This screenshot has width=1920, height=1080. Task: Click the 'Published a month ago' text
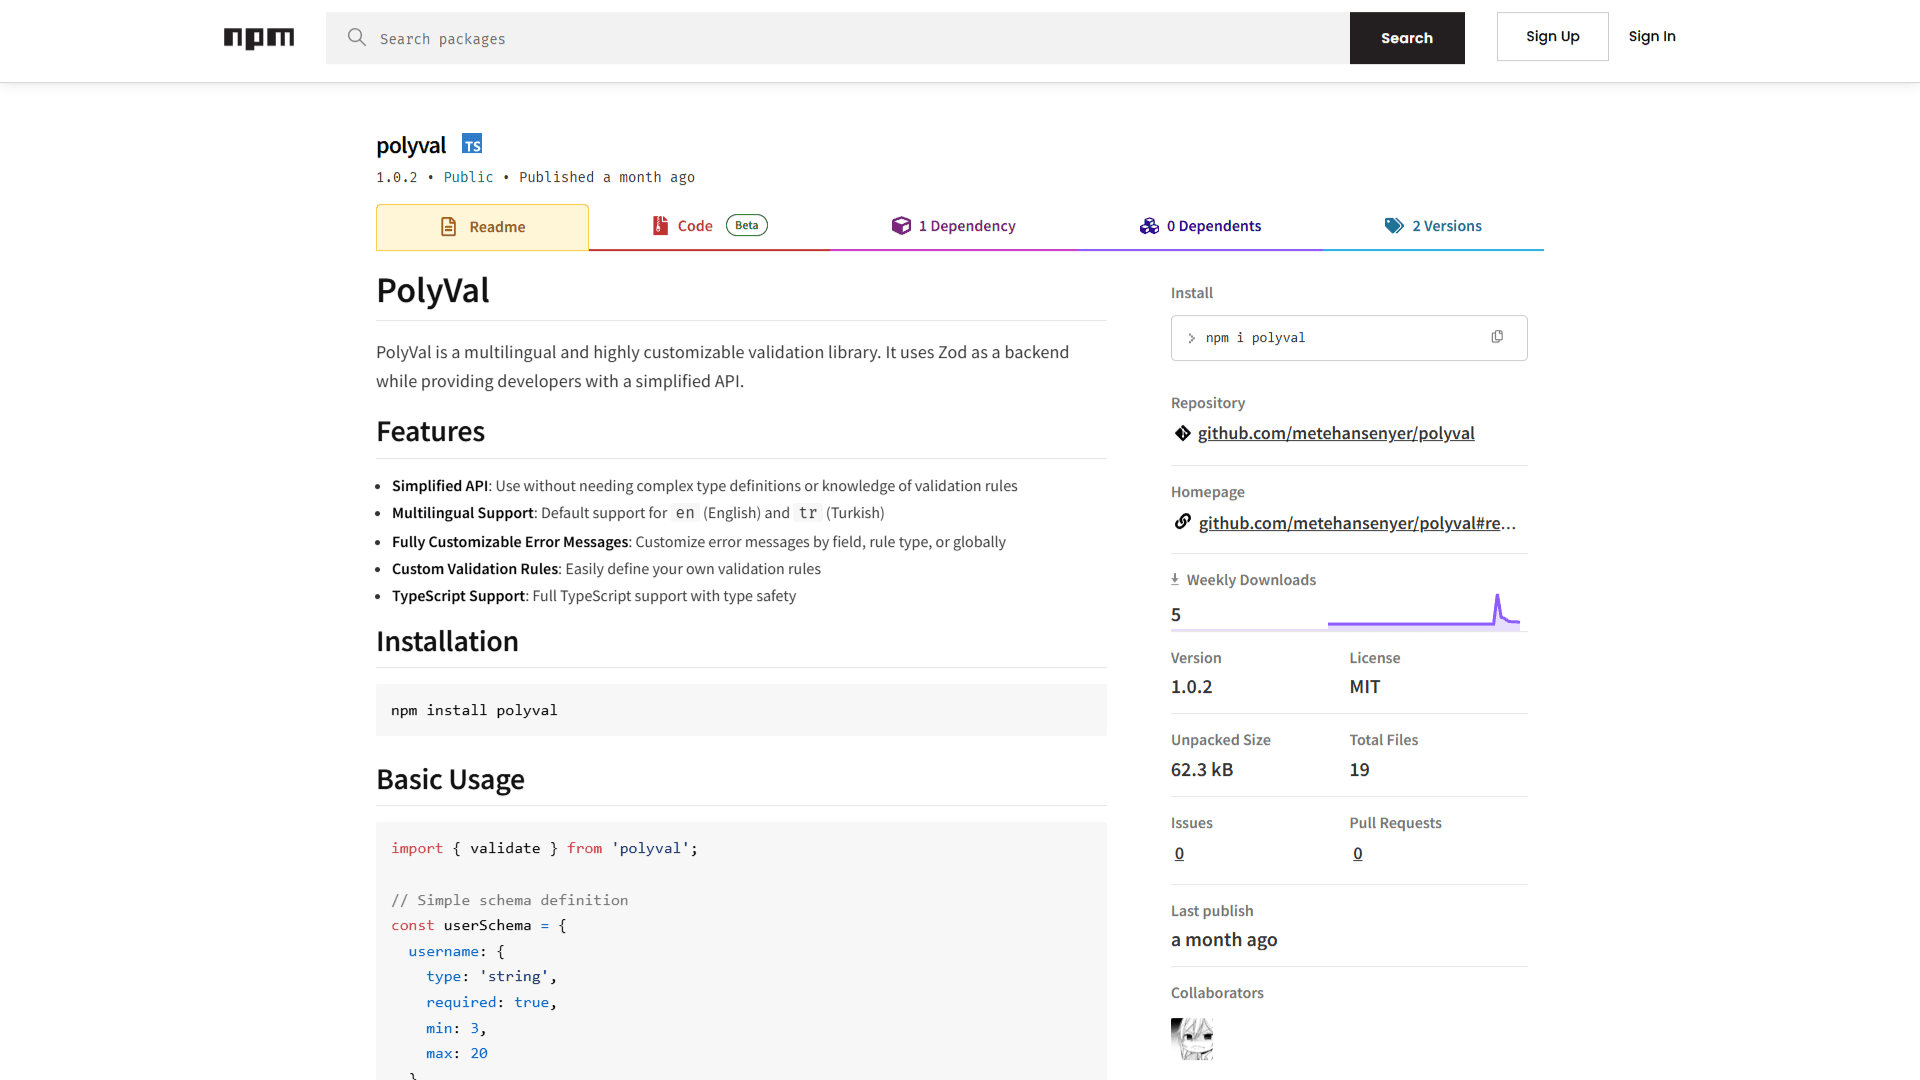[607, 177]
